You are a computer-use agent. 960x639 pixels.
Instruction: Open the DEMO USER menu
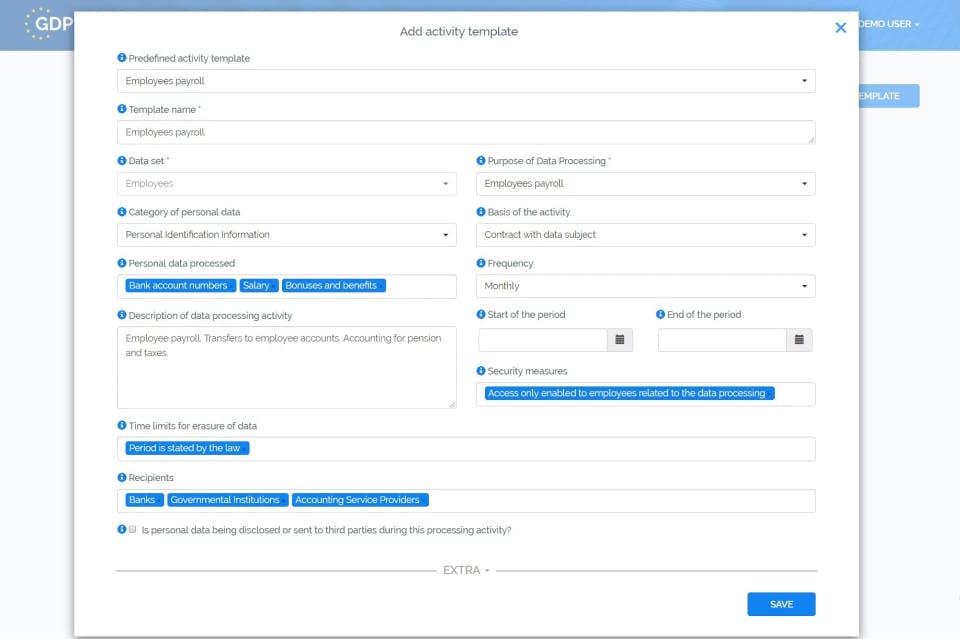tap(886, 24)
